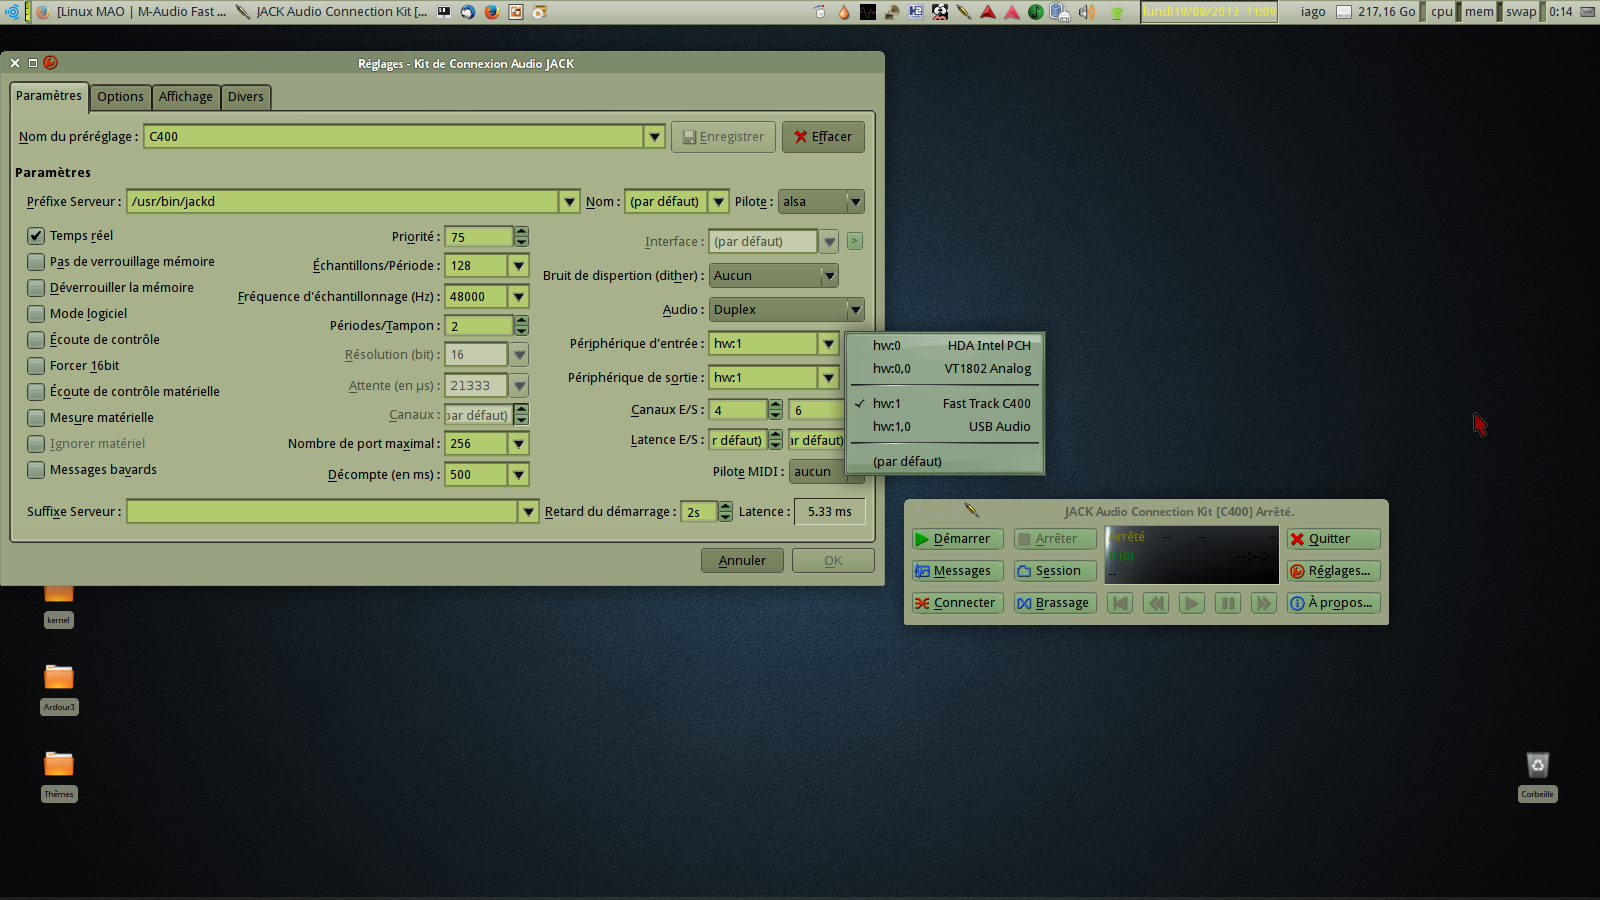Open the Ardour3 folder on desktop
Image resolution: width=1600 pixels, height=900 pixels.
(59, 679)
